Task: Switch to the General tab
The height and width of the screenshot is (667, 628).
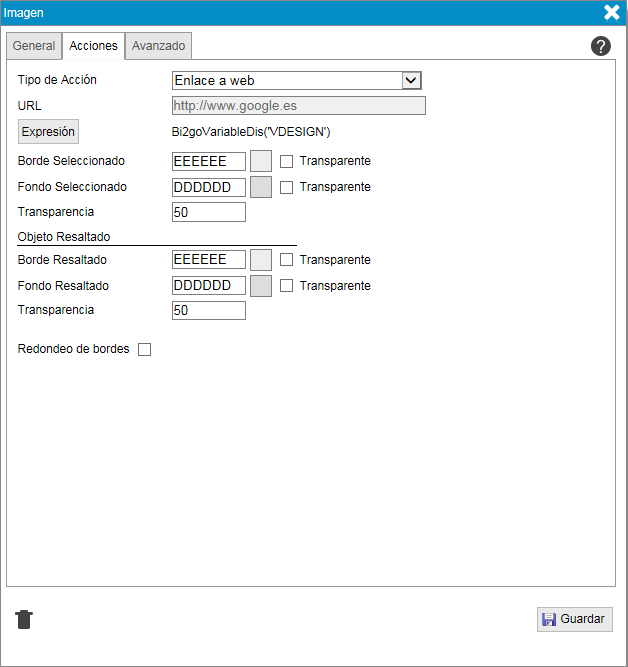Action: [x=34, y=46]
